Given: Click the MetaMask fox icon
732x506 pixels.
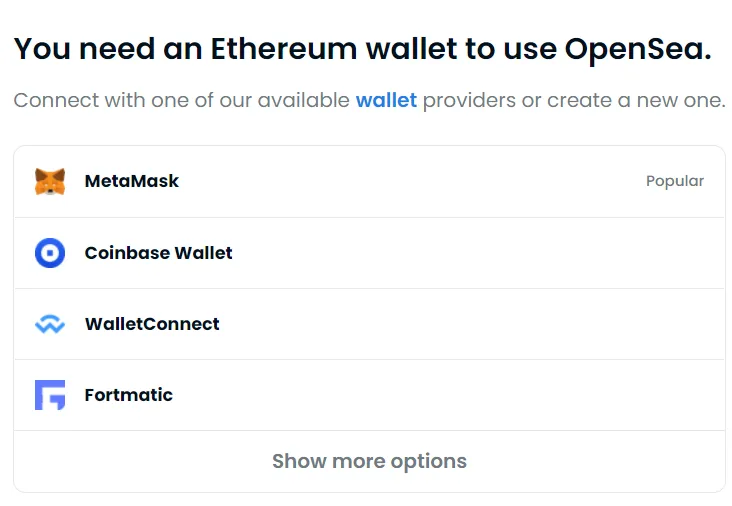Looking at the screenshot, I should click(50, 182).
